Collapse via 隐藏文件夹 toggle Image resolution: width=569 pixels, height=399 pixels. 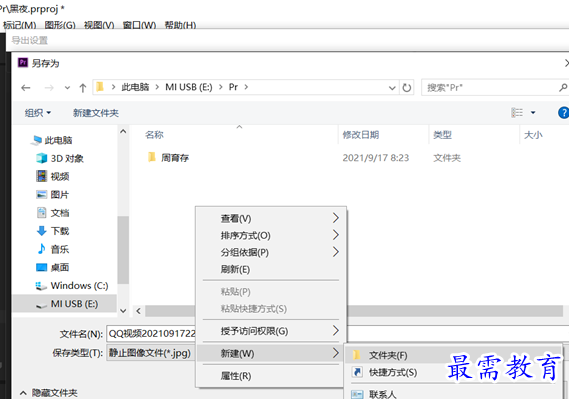[x=49, y=393]
